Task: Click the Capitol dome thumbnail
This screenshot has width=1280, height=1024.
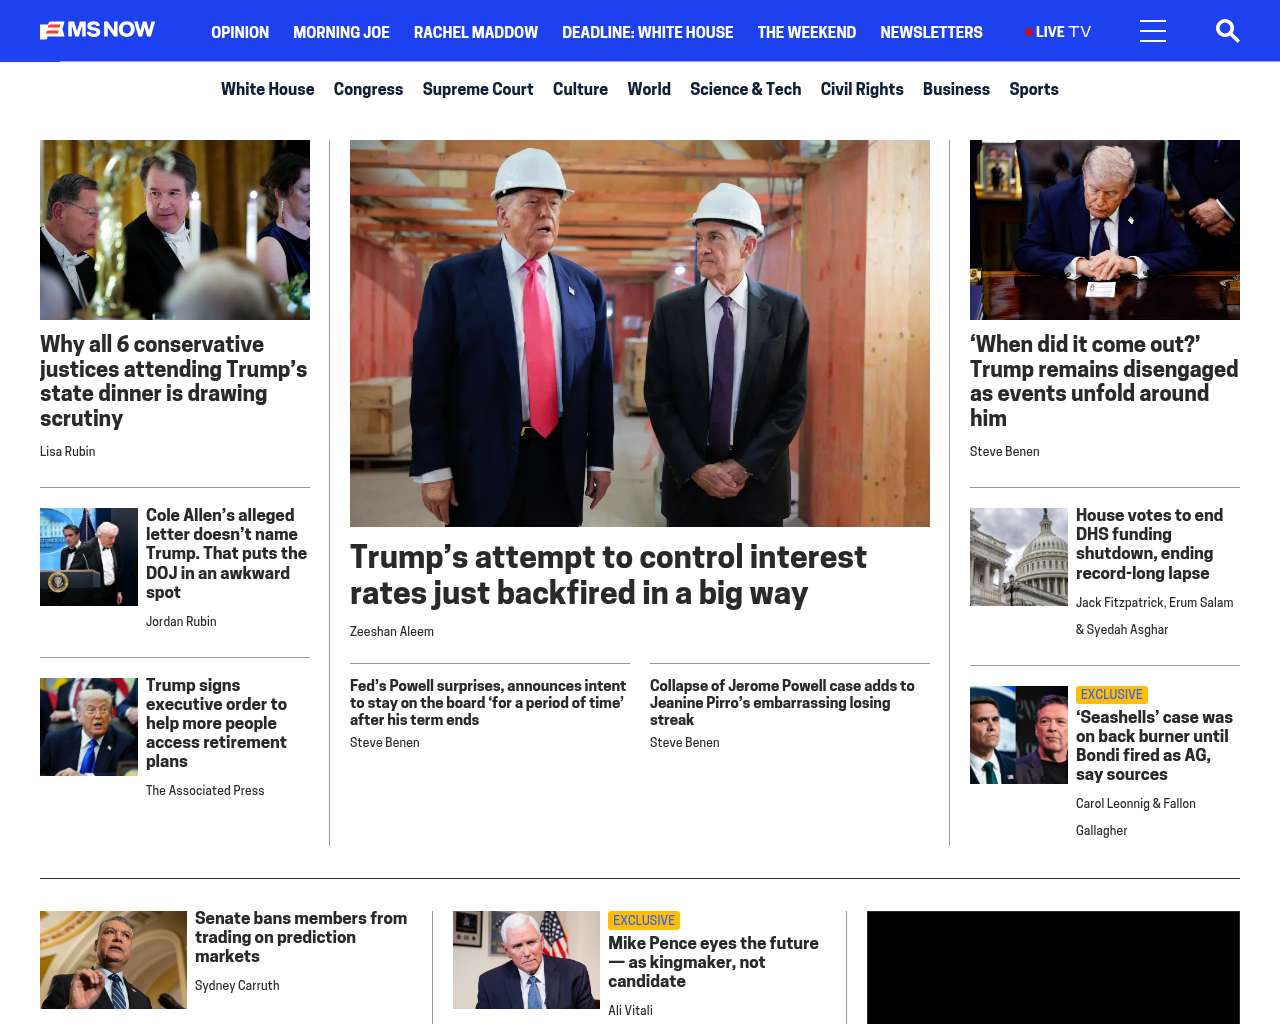Action: coord(1019,557)
